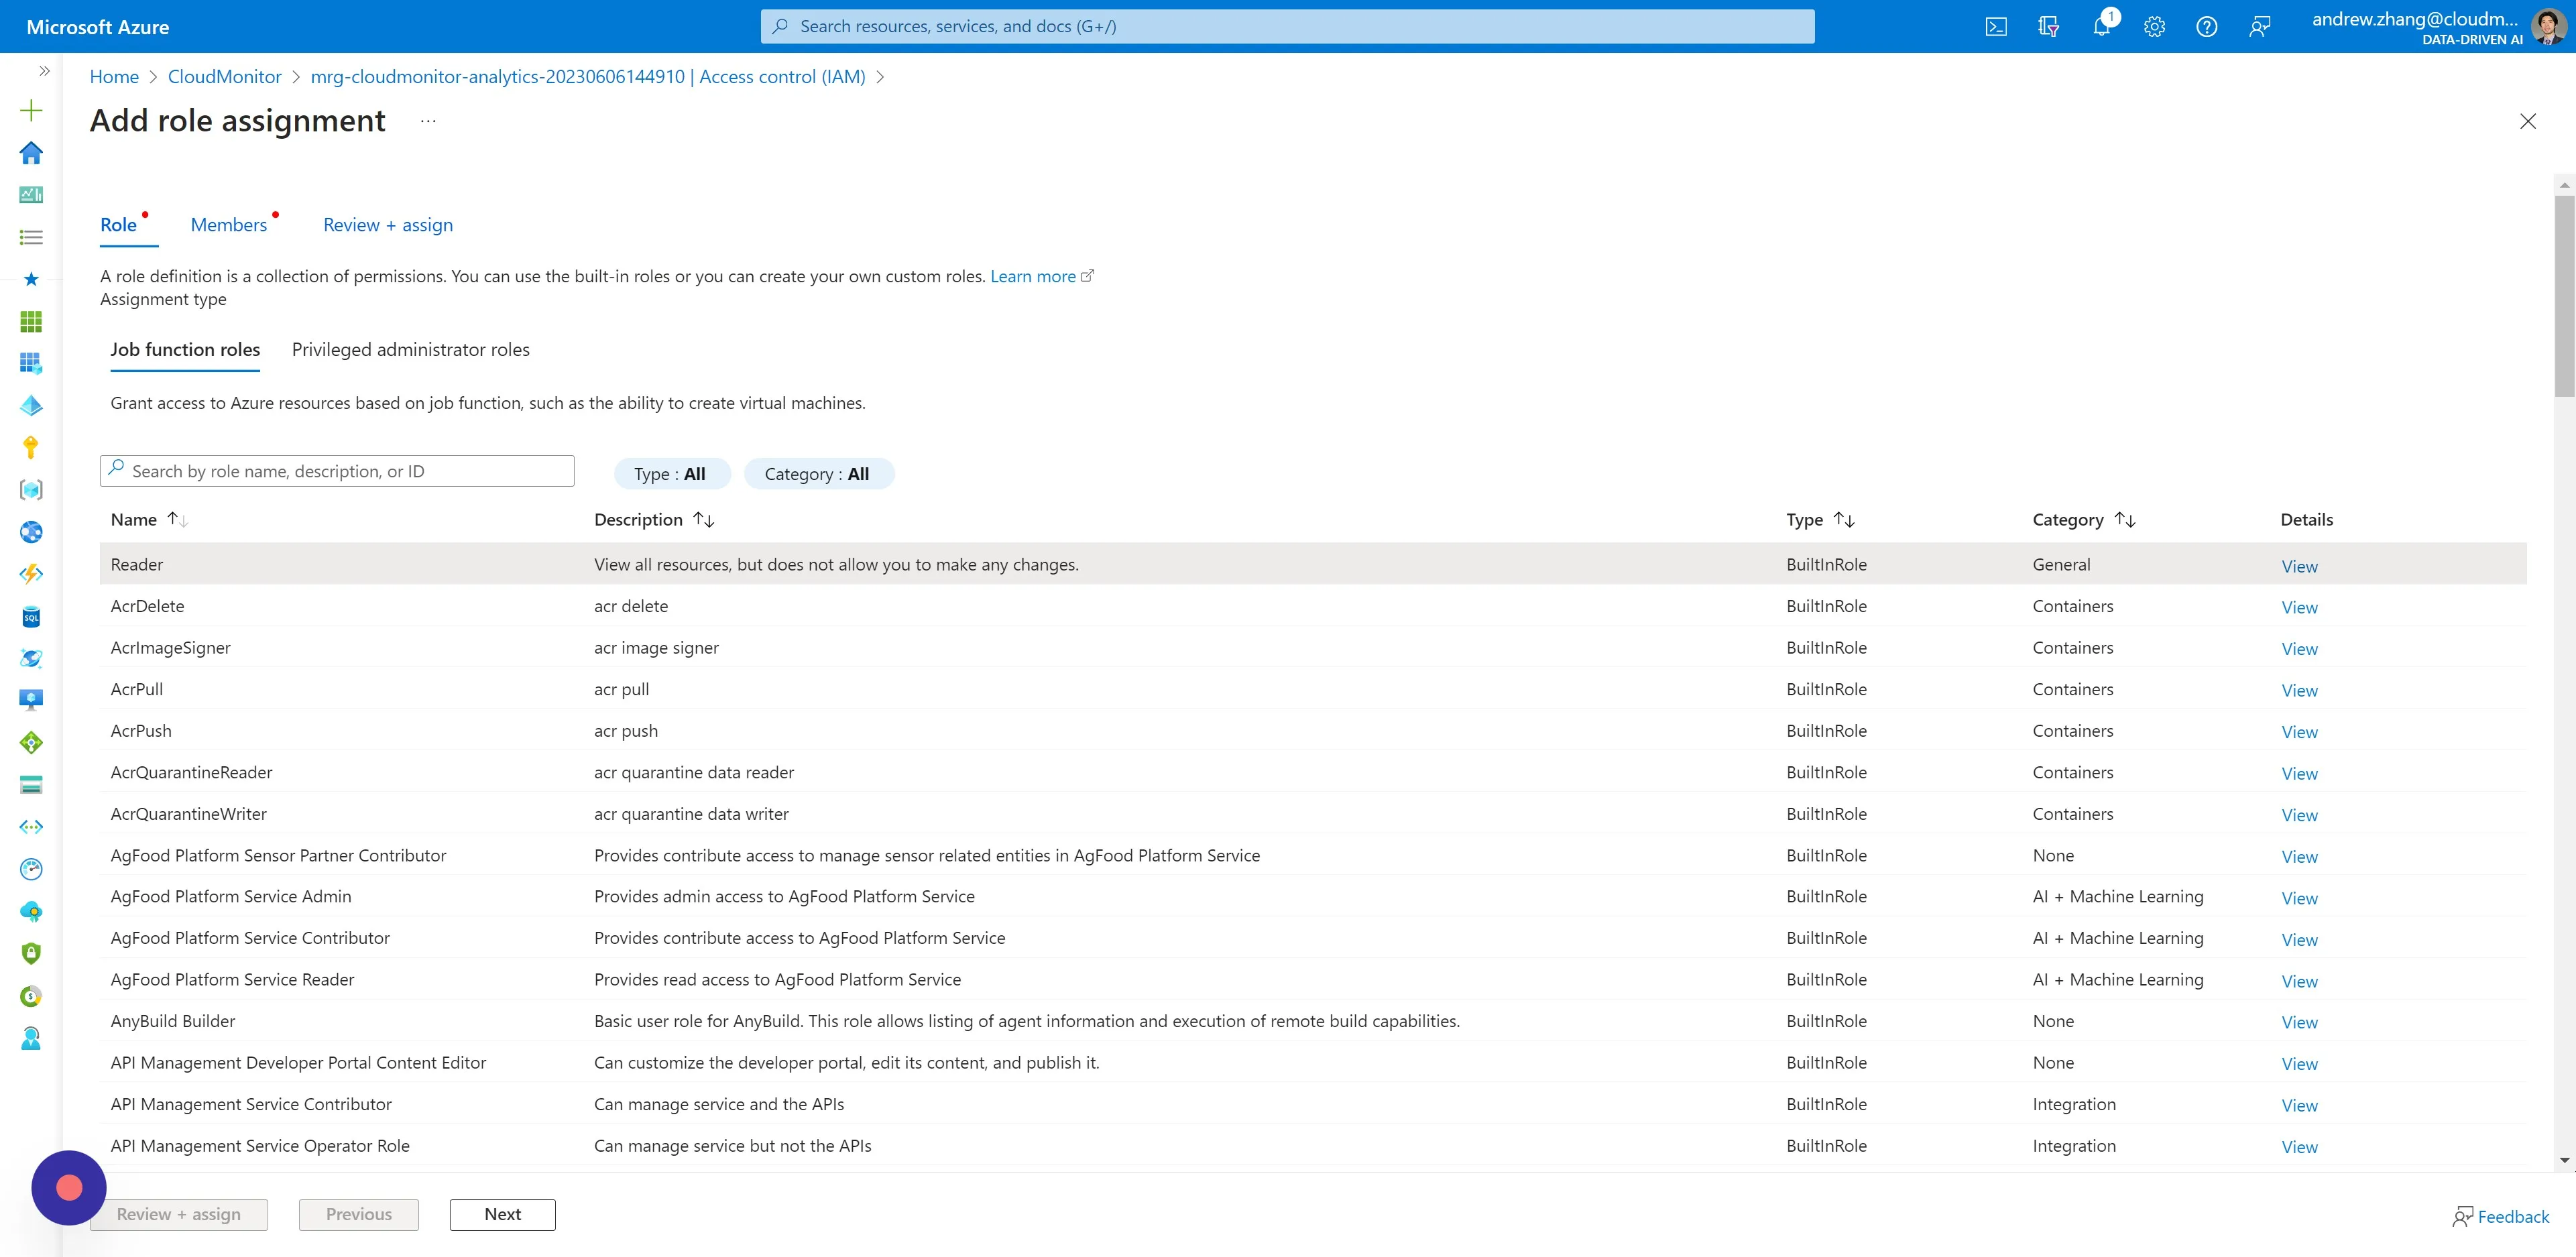This screenshot has width=2576, height=1257.
Task: Close the Add role assignment pane
Action: (2527, 121)
